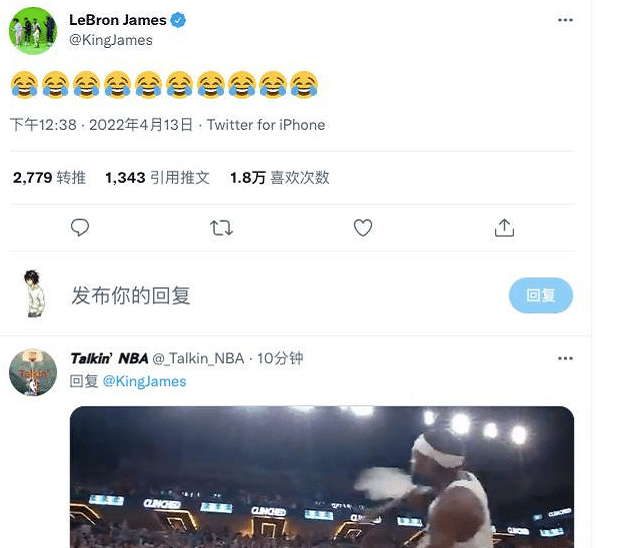
Task: Open the share tweet icon
Action: [x=505, y=228]
